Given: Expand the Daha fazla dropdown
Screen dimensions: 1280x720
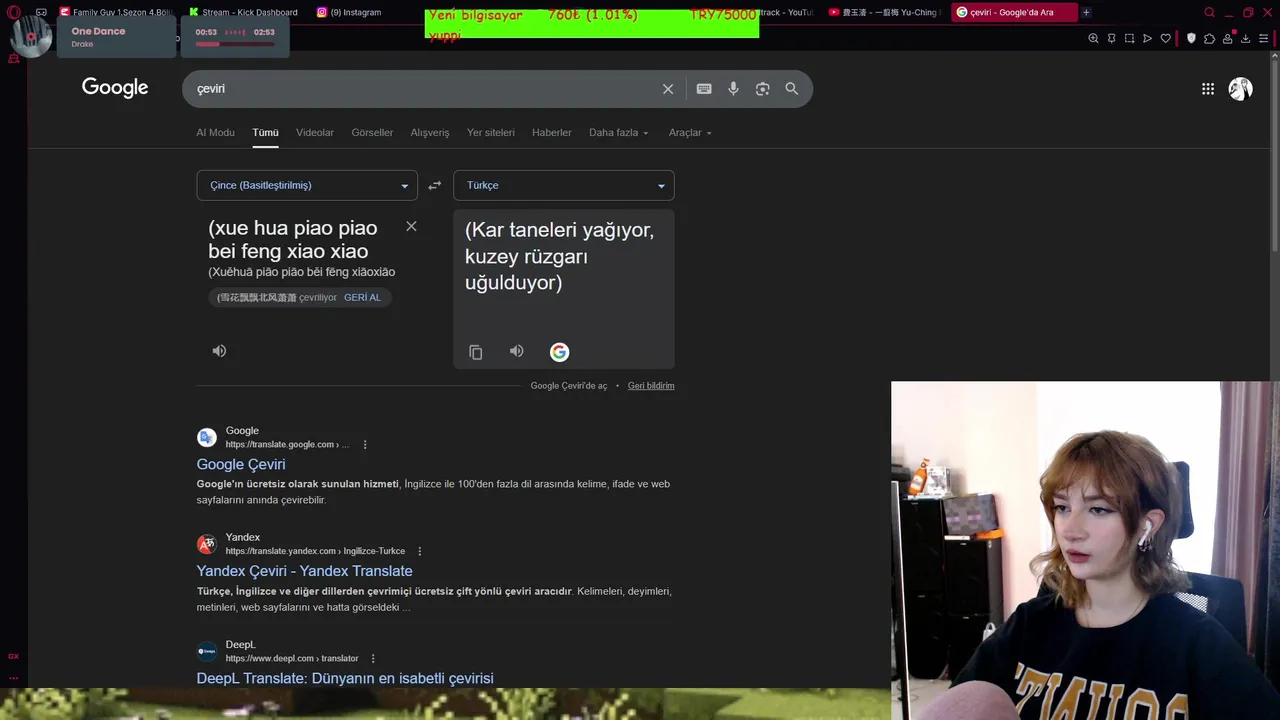Looking at the screenshot, I should 618,132.
